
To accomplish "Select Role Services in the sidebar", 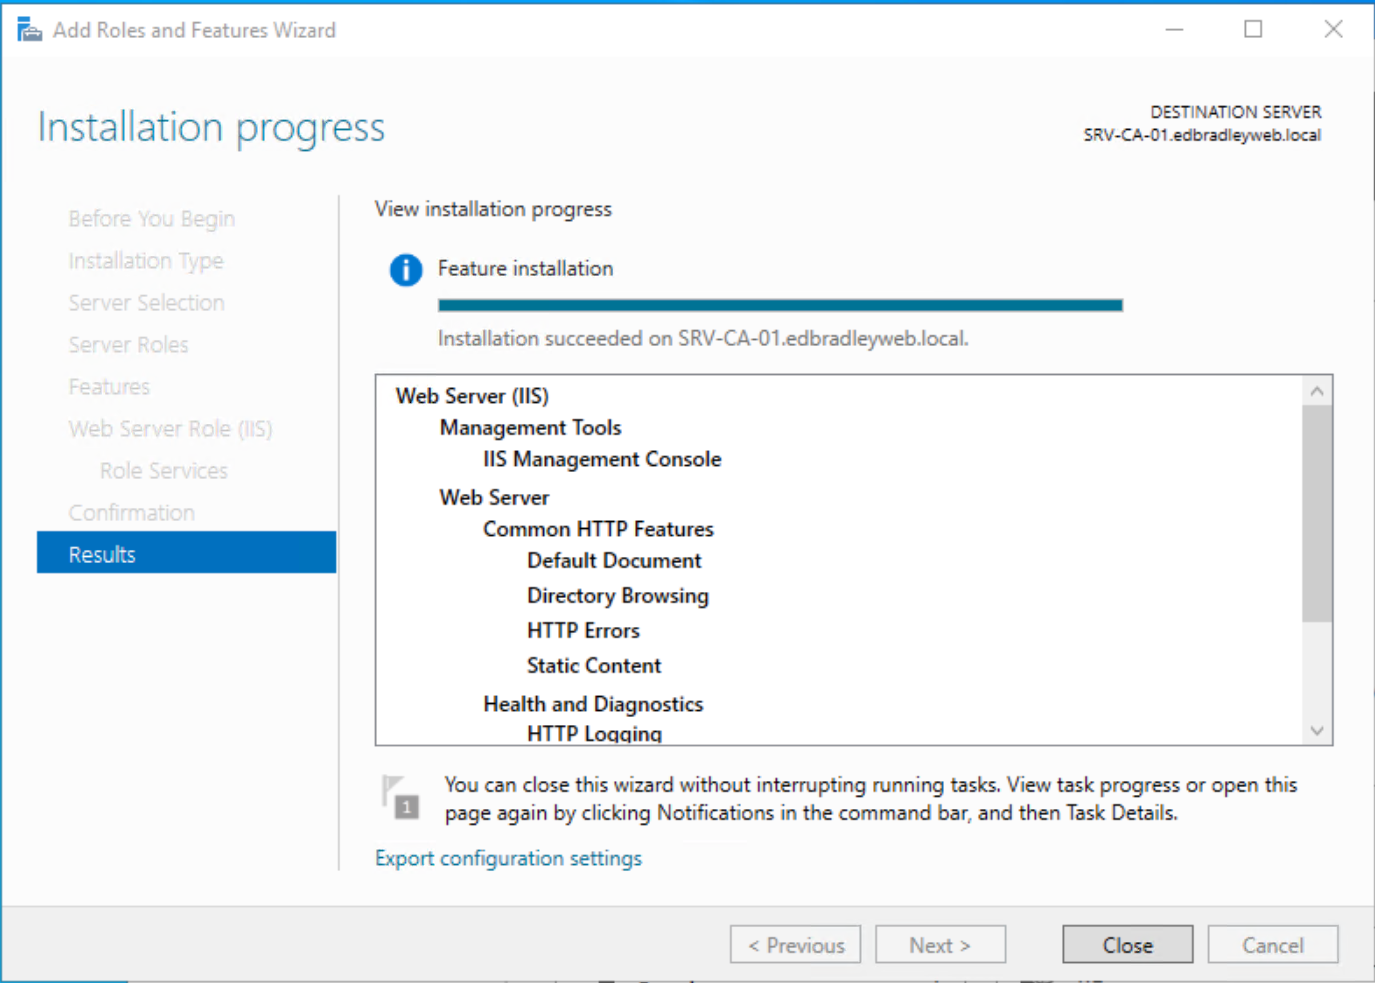I will [163, 470].
